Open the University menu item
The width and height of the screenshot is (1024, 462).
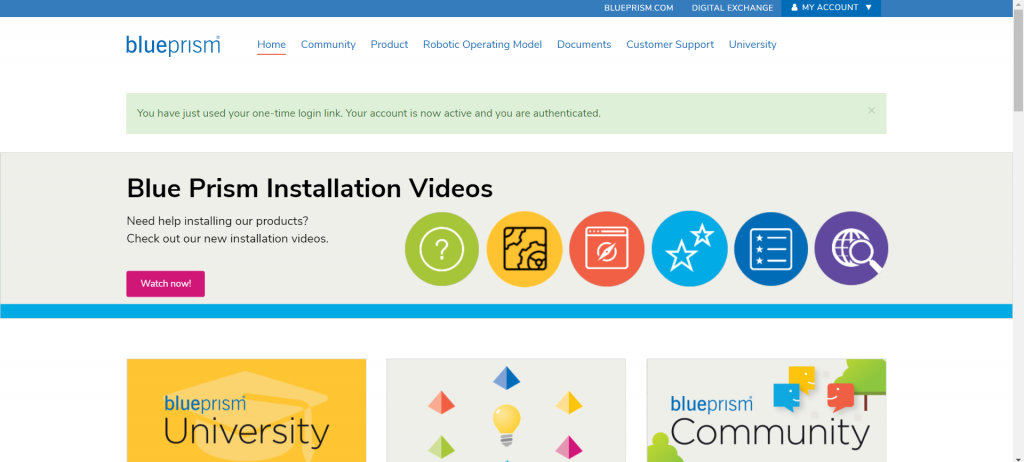coord(752,44)
